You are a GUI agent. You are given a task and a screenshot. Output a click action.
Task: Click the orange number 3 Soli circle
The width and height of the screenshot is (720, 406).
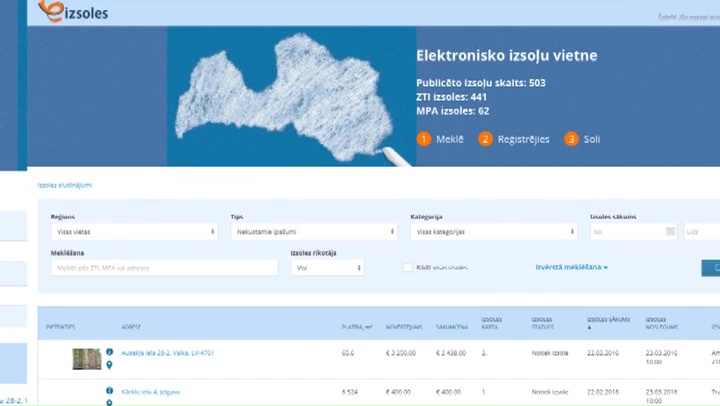coord(571,139)
